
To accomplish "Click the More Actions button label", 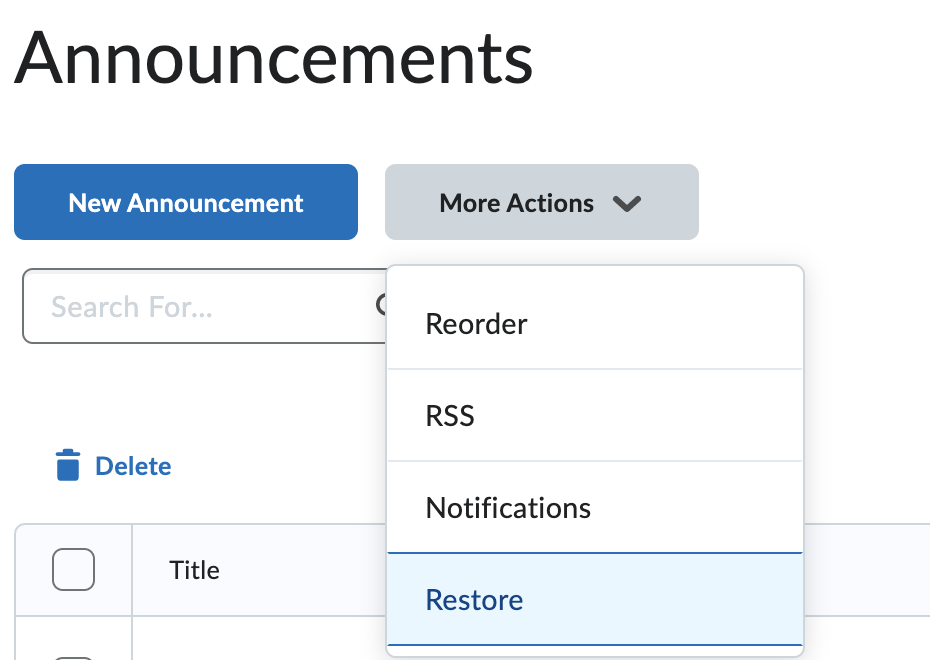I will [515, 203].
